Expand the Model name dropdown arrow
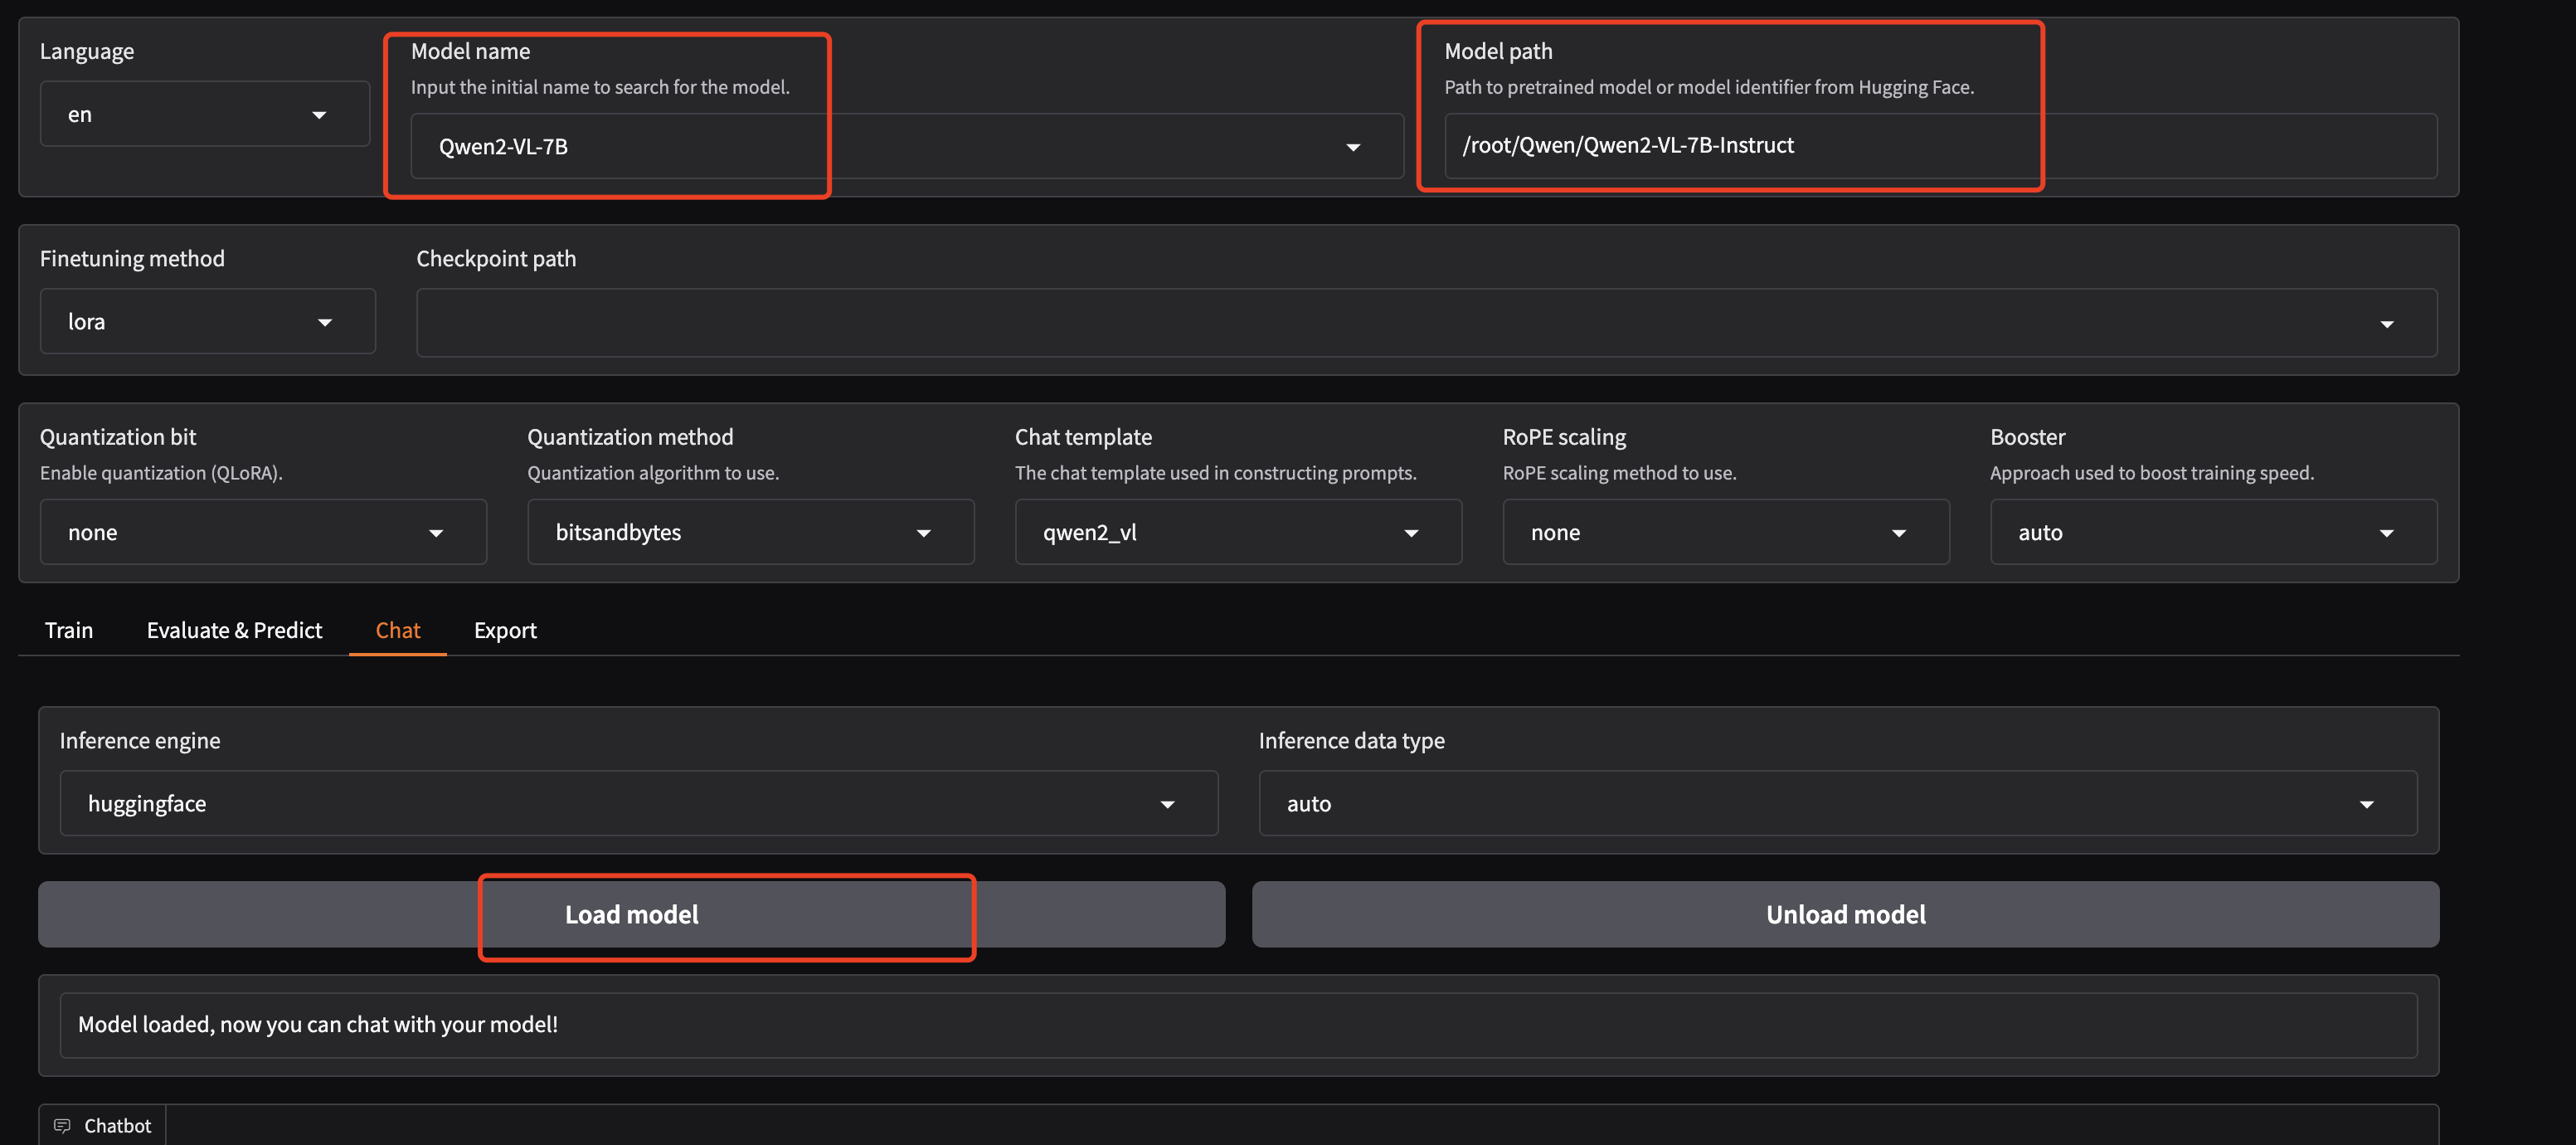Image resolution: width=2576 pixels, height=1145 pixels. pyautogui.click(x=1352, y=147)
